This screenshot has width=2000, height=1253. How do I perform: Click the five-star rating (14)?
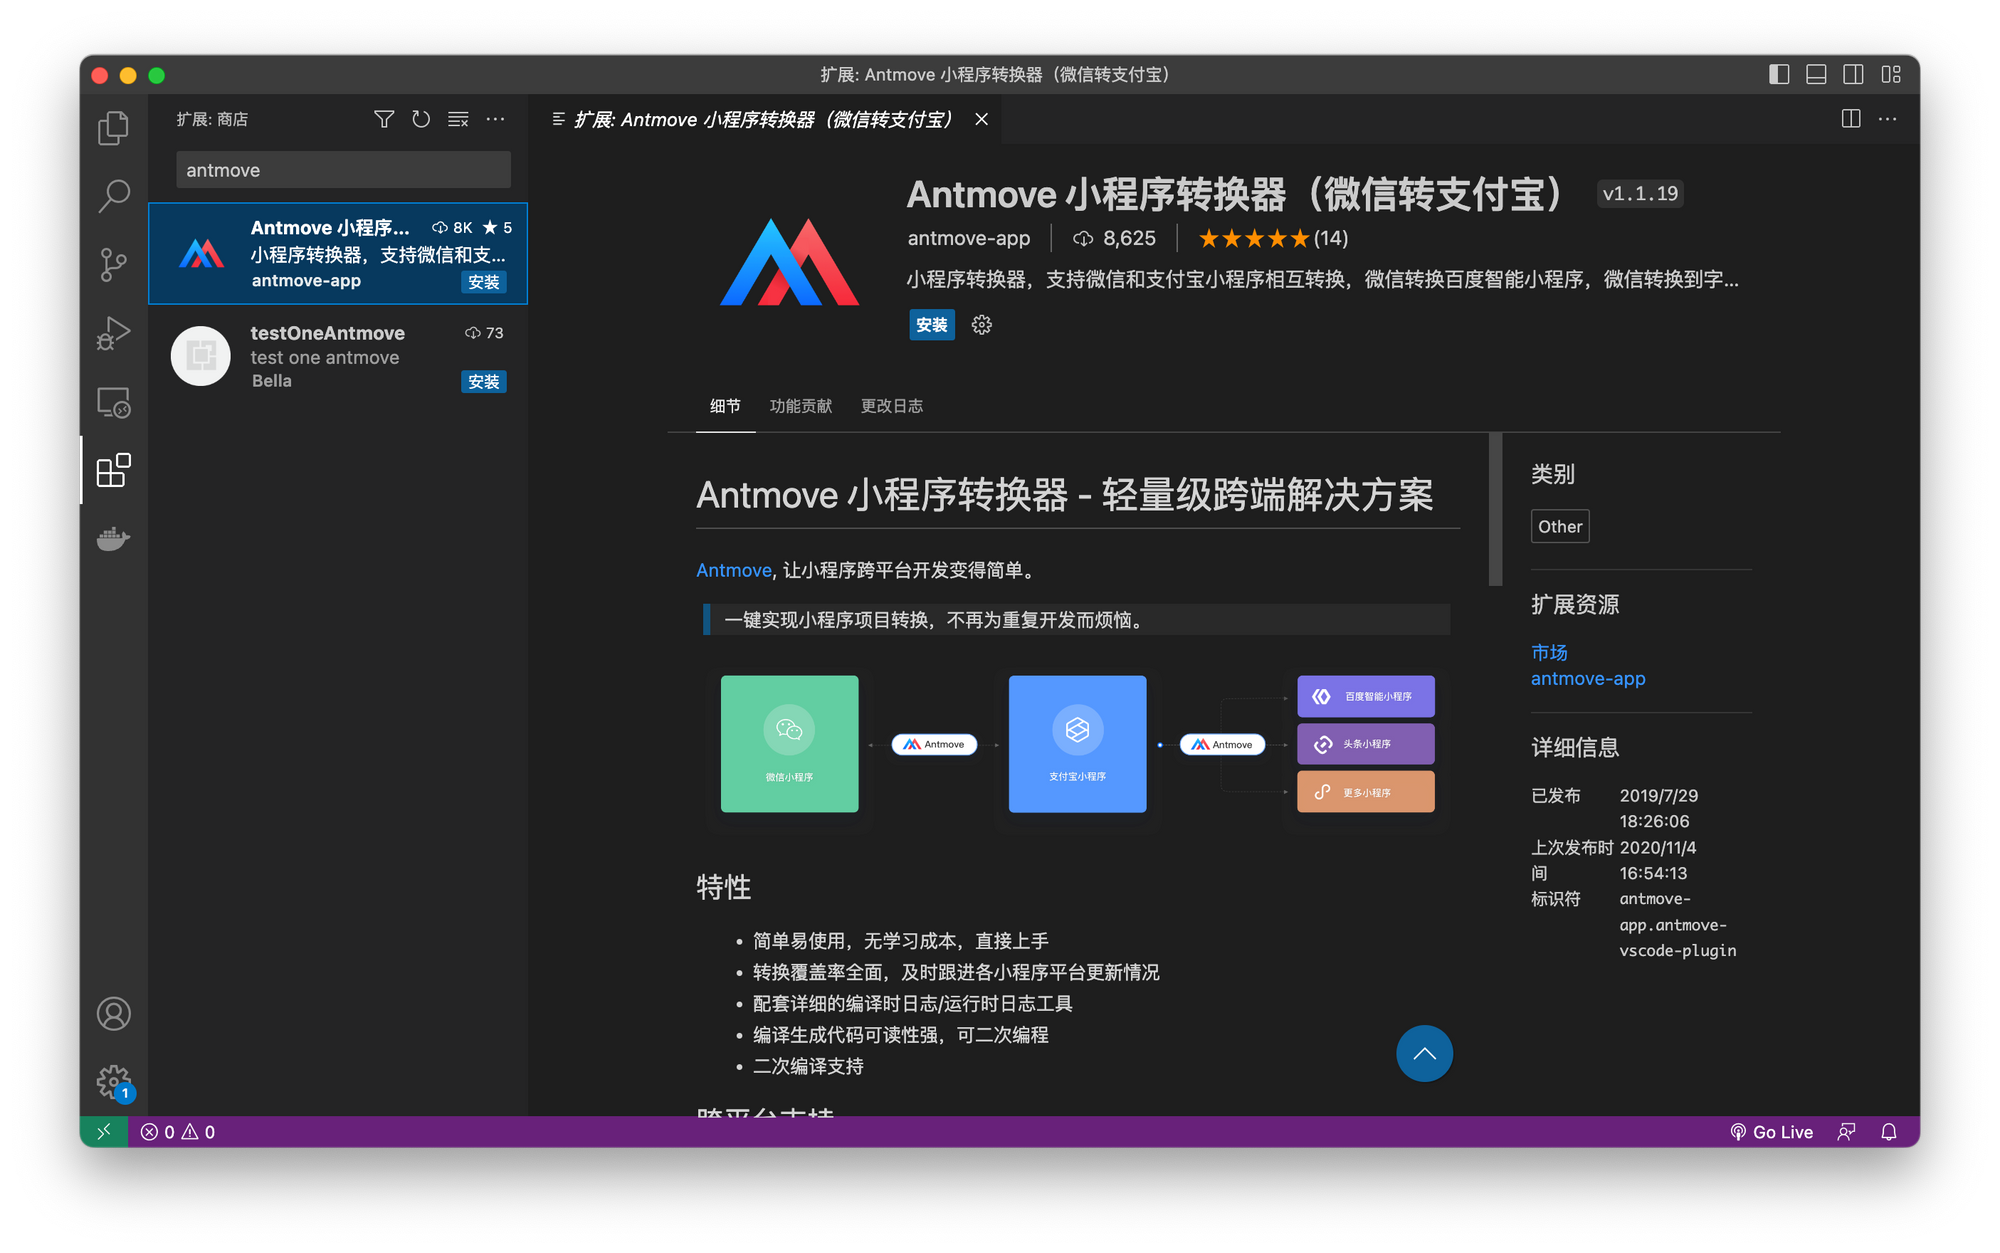[x=1273, y=238]
